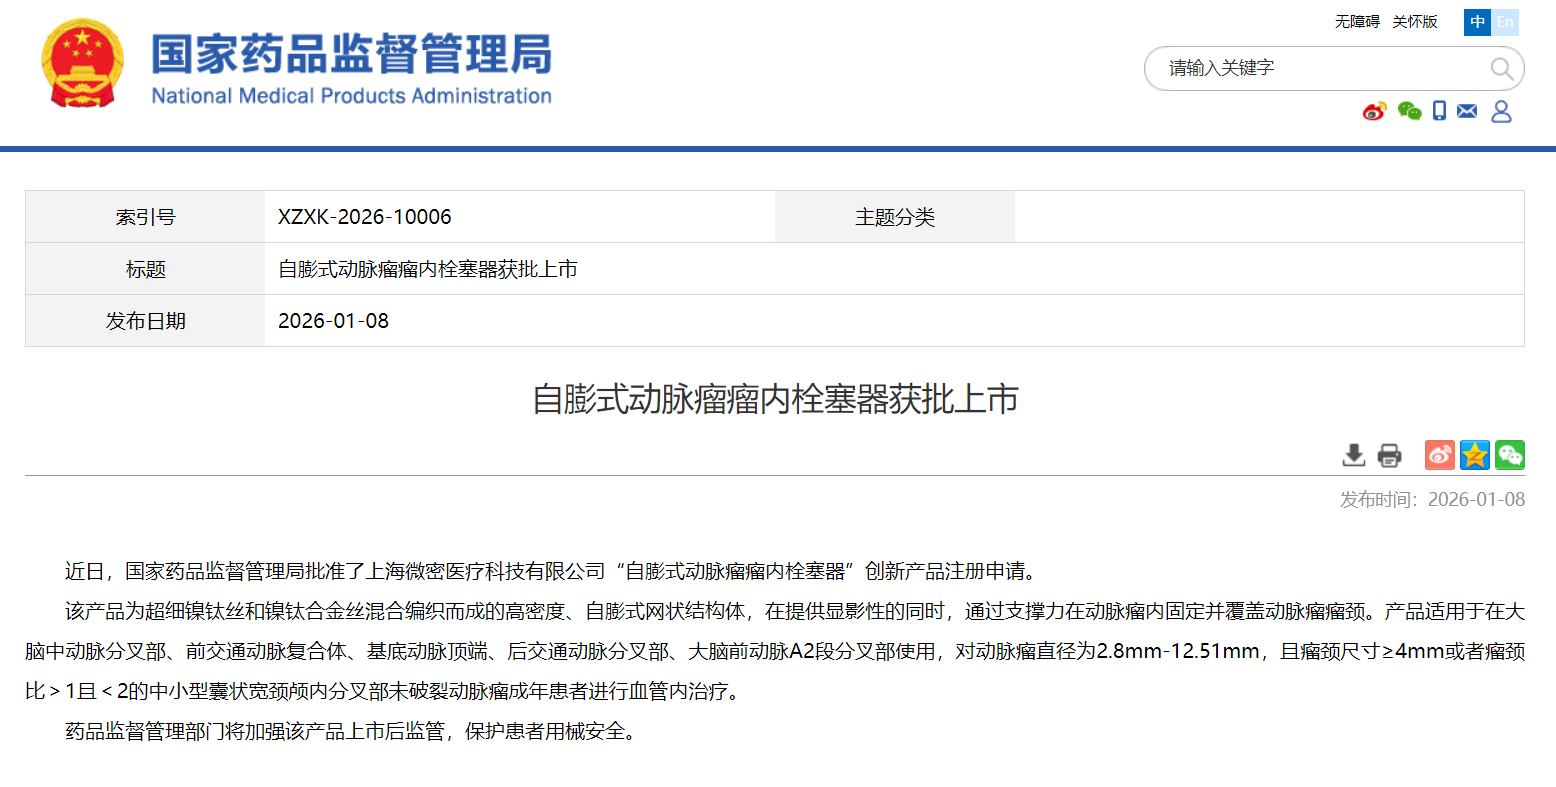Screen dimensions: 1556x787
Task: Click the mobile phone icon in the header
Action: (x=1439, y=111)
